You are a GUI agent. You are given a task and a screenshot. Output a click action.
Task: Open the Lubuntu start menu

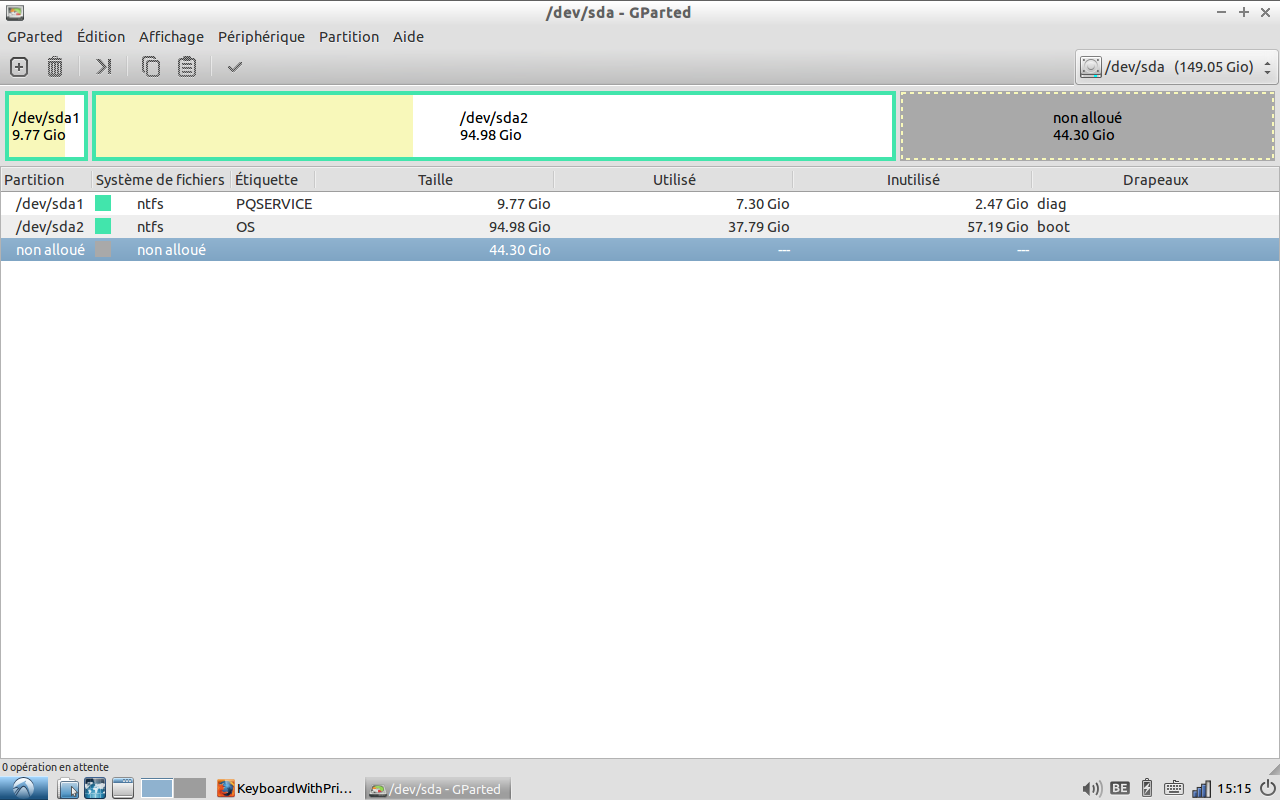pyautogui.click(x=24, y=788)
